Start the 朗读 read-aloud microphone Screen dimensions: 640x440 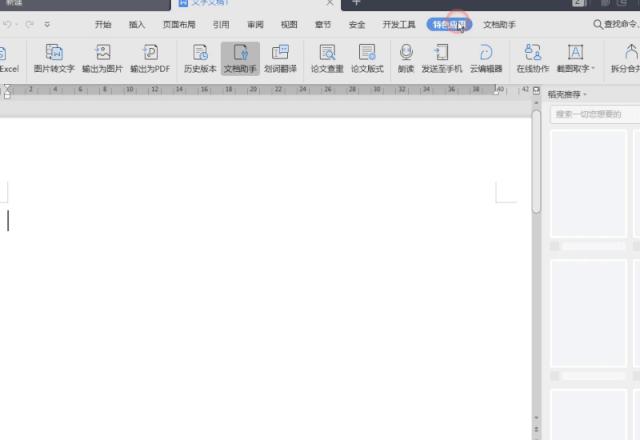[x=406, y=53]
